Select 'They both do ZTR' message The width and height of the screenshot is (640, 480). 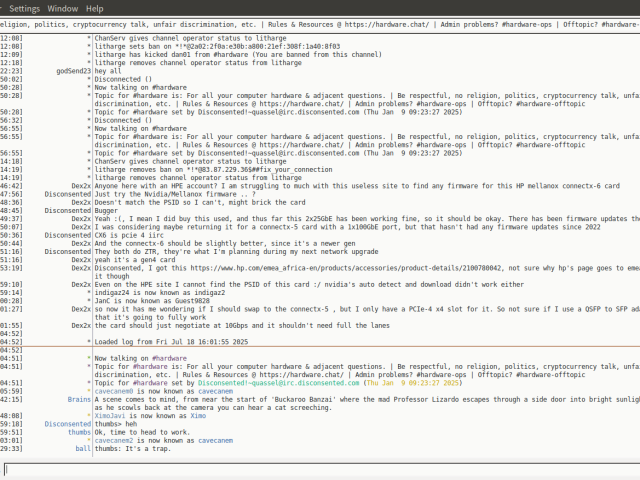click(236, 251)
